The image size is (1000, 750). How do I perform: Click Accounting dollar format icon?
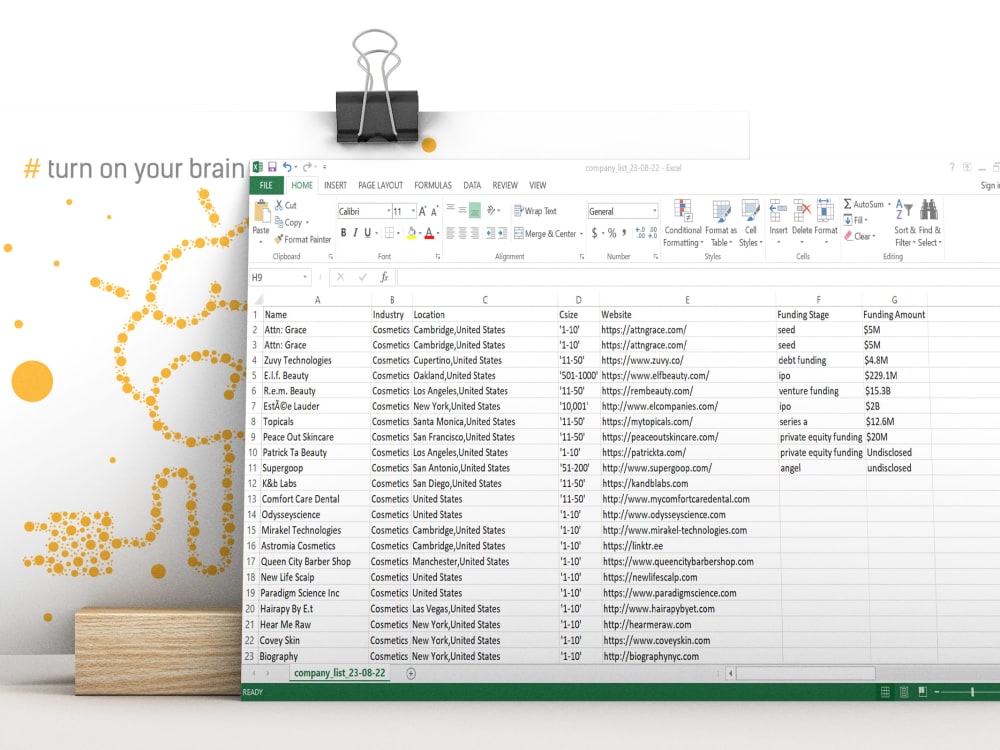coord(594,233)
